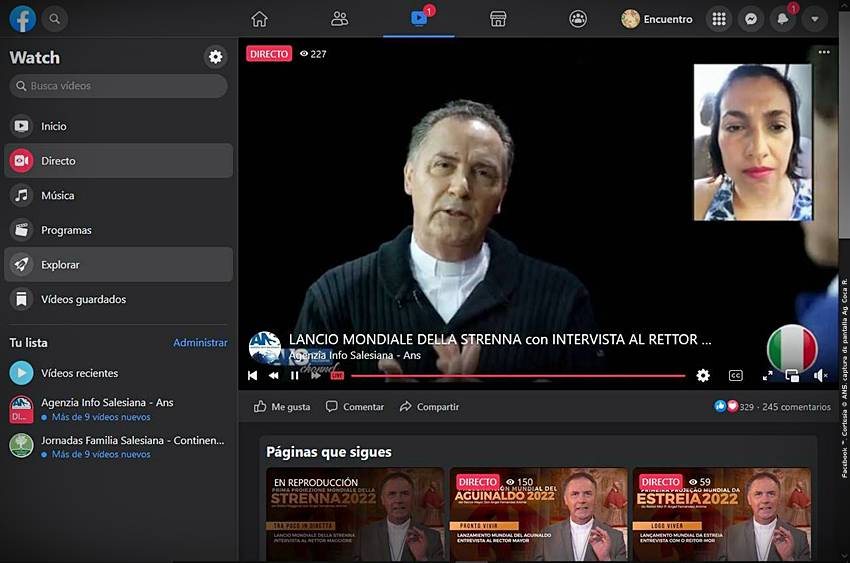Open the ESTREIA 2022 live thumbnail

click(x=722, y=514)
